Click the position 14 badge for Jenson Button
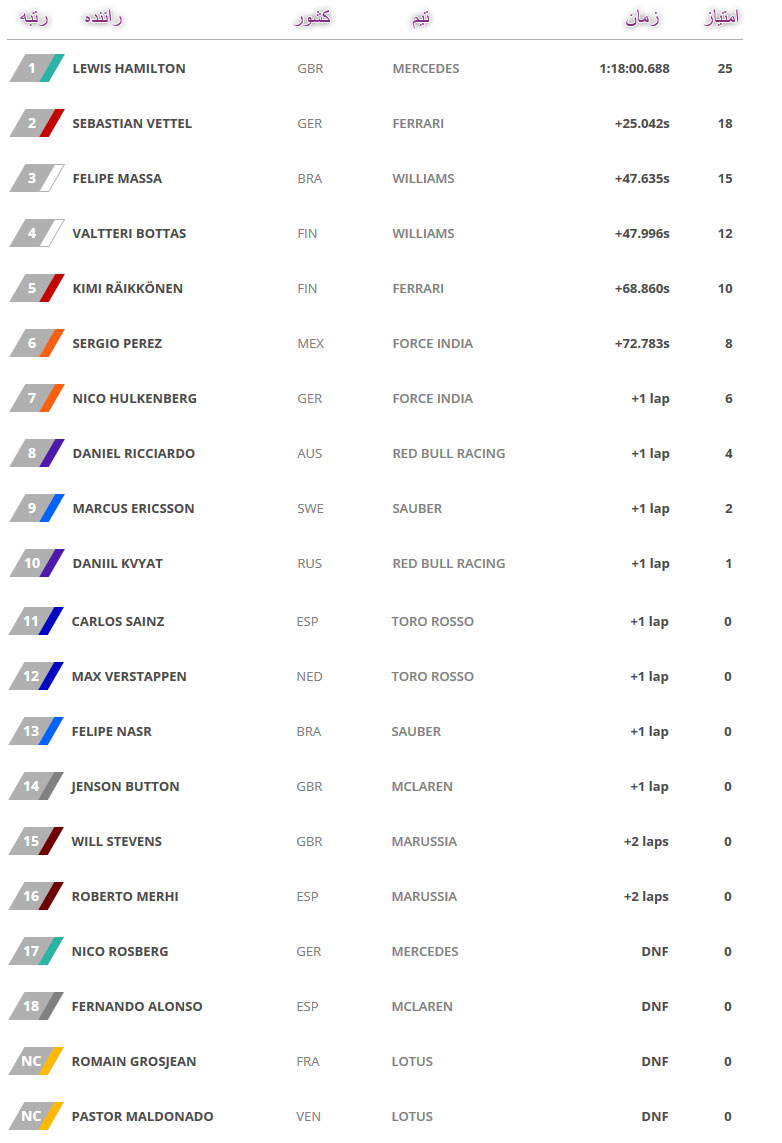Image resolution: width=782 pixels, height=1143 pixels. pos(36,786)
